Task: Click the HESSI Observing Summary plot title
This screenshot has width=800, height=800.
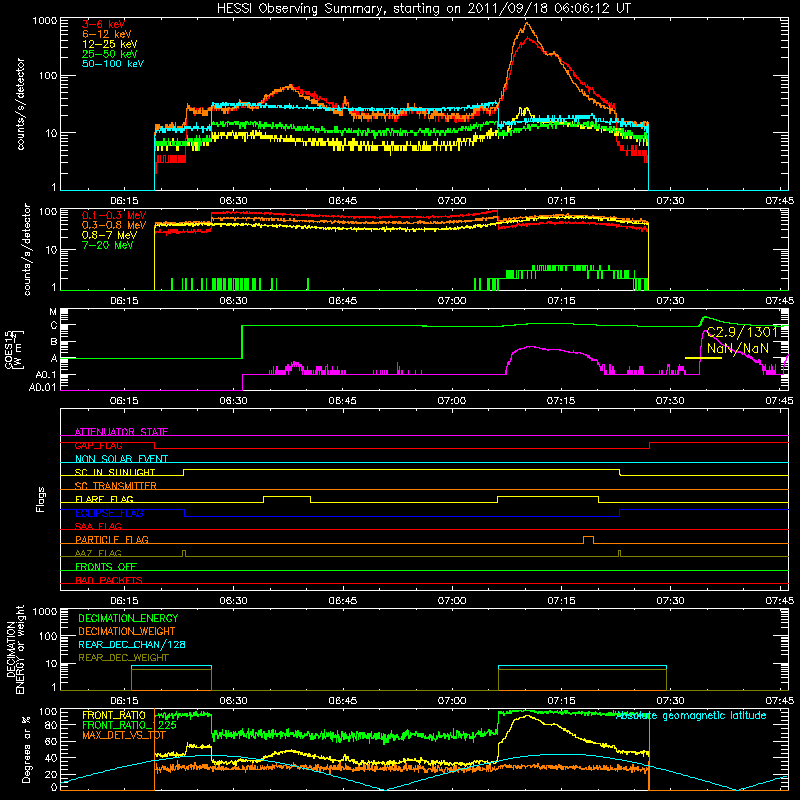Action: click(x=423, y=8)
